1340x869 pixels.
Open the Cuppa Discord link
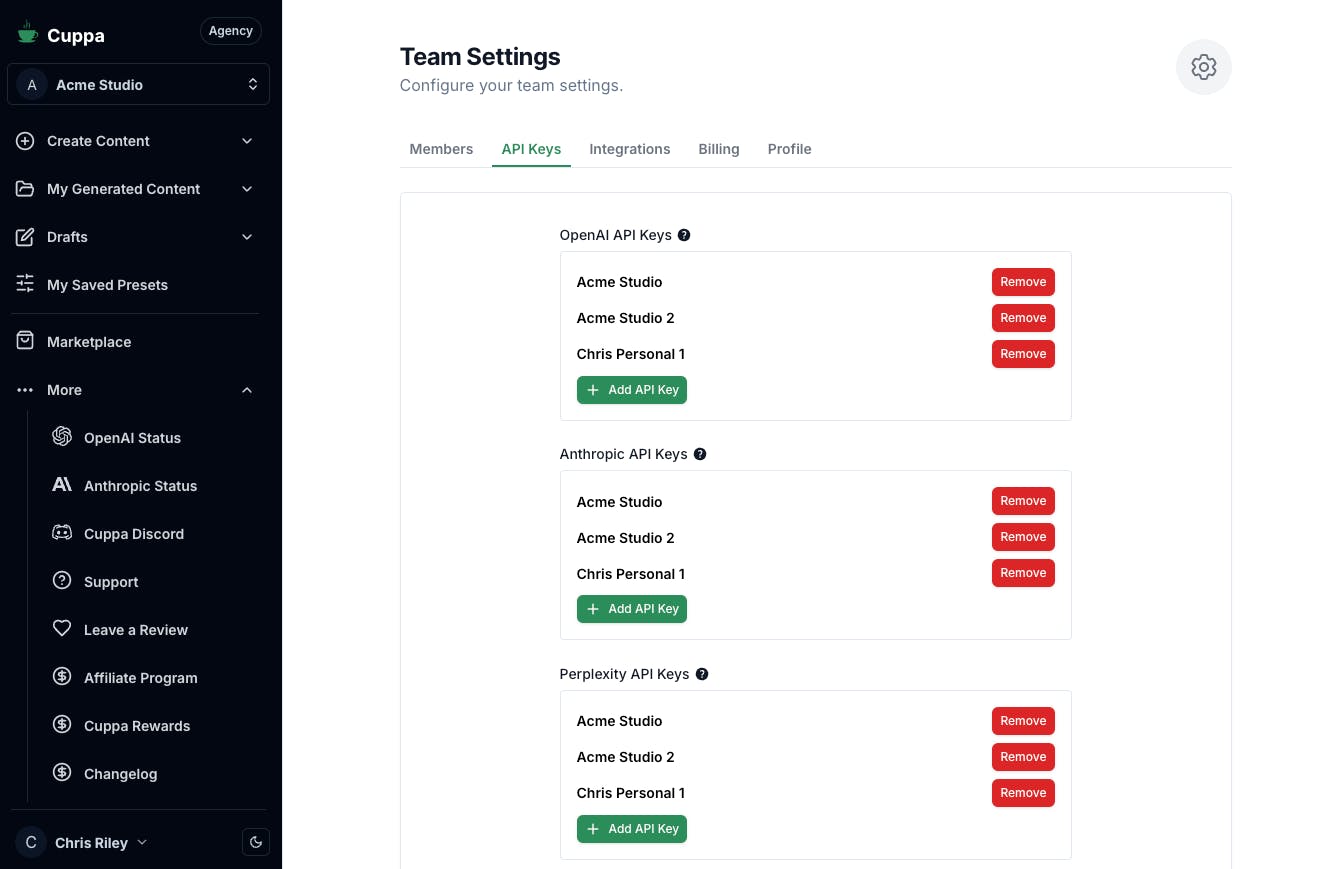[133, 534]
